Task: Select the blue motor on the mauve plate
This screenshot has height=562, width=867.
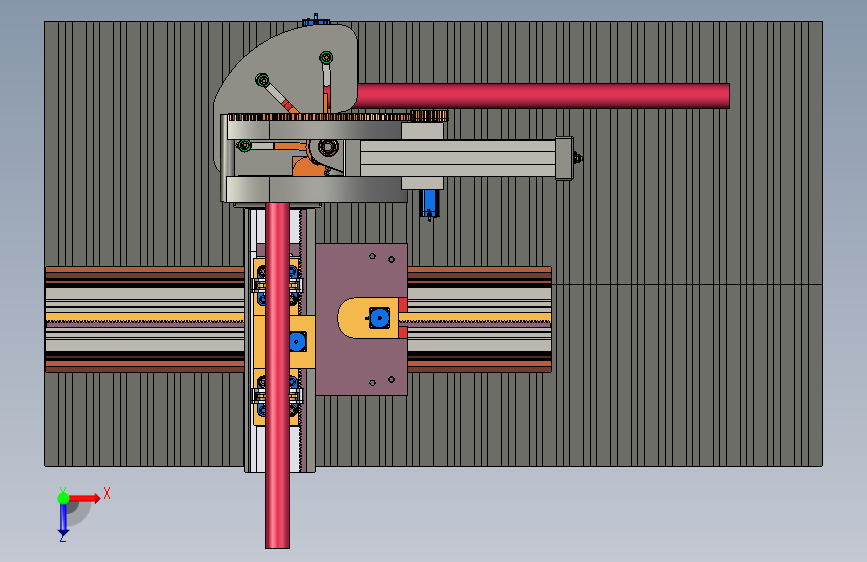Action: click(379, 318)
